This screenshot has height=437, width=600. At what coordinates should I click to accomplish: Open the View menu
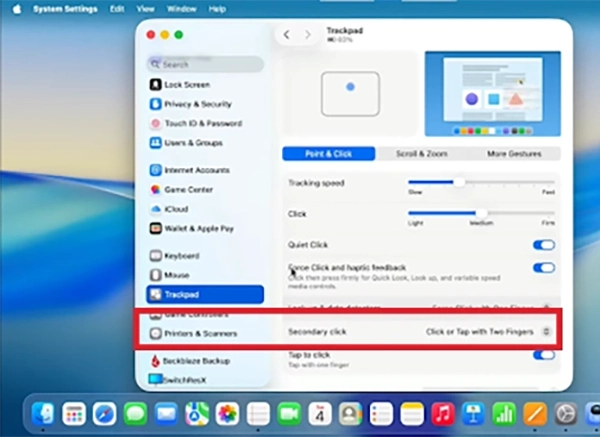click(x=145, y=9)
